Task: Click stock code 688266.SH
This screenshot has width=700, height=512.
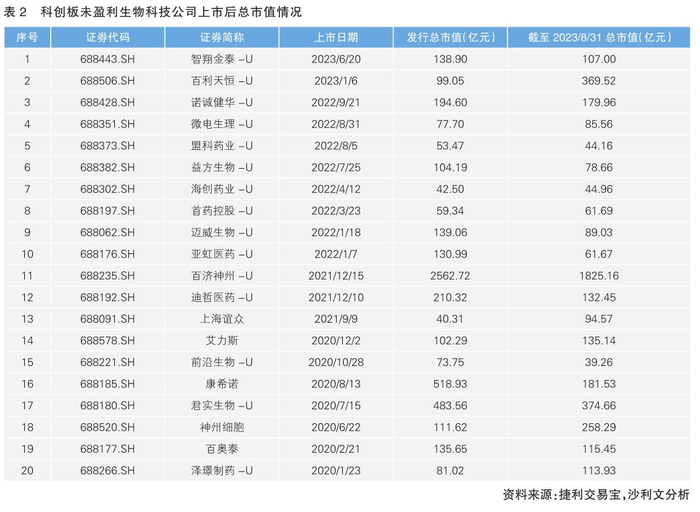Action: 108,470
